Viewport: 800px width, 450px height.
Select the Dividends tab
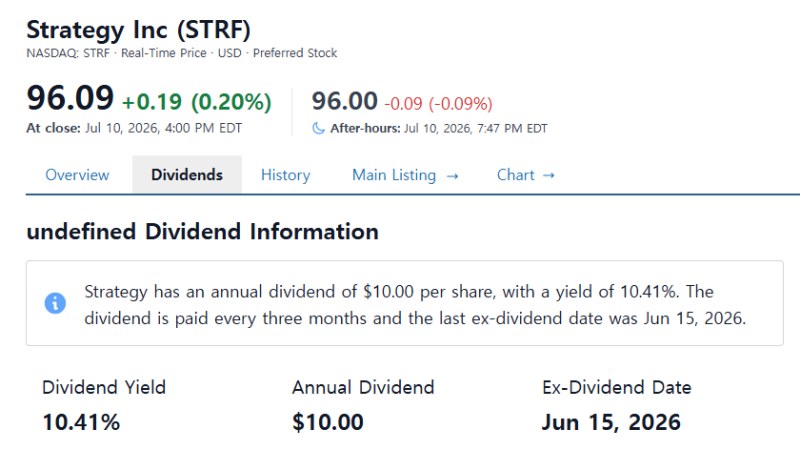click(187, 175)
